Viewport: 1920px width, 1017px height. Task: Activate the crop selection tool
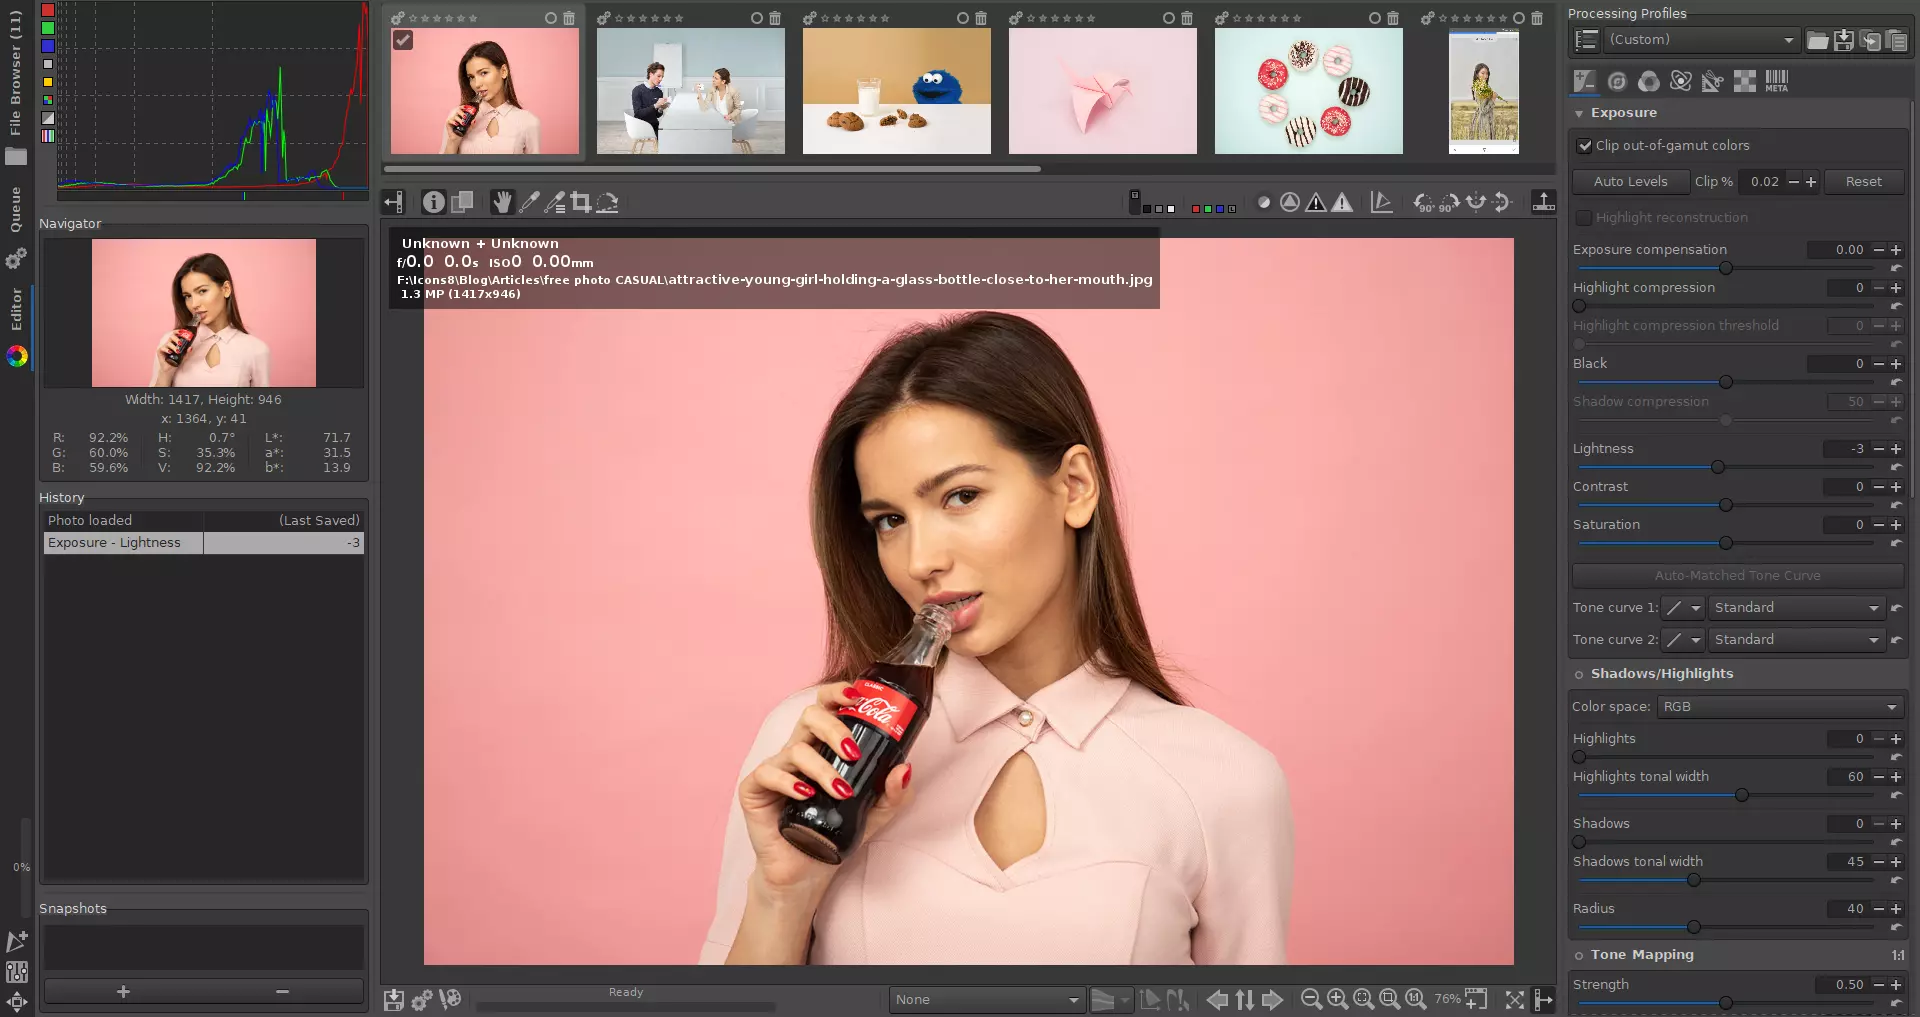(581, 202)
